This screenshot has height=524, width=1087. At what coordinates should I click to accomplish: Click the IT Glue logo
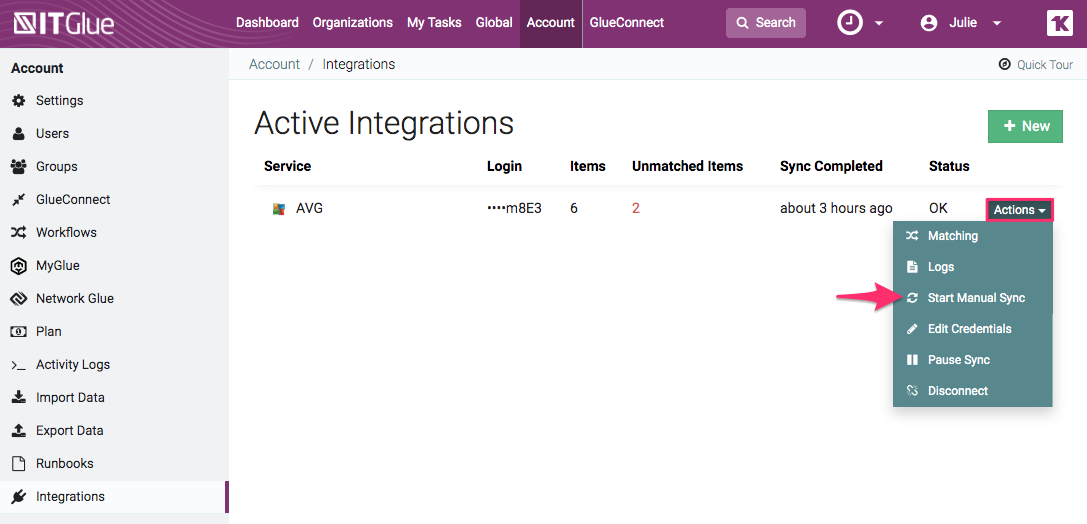[x=64, y=24]
